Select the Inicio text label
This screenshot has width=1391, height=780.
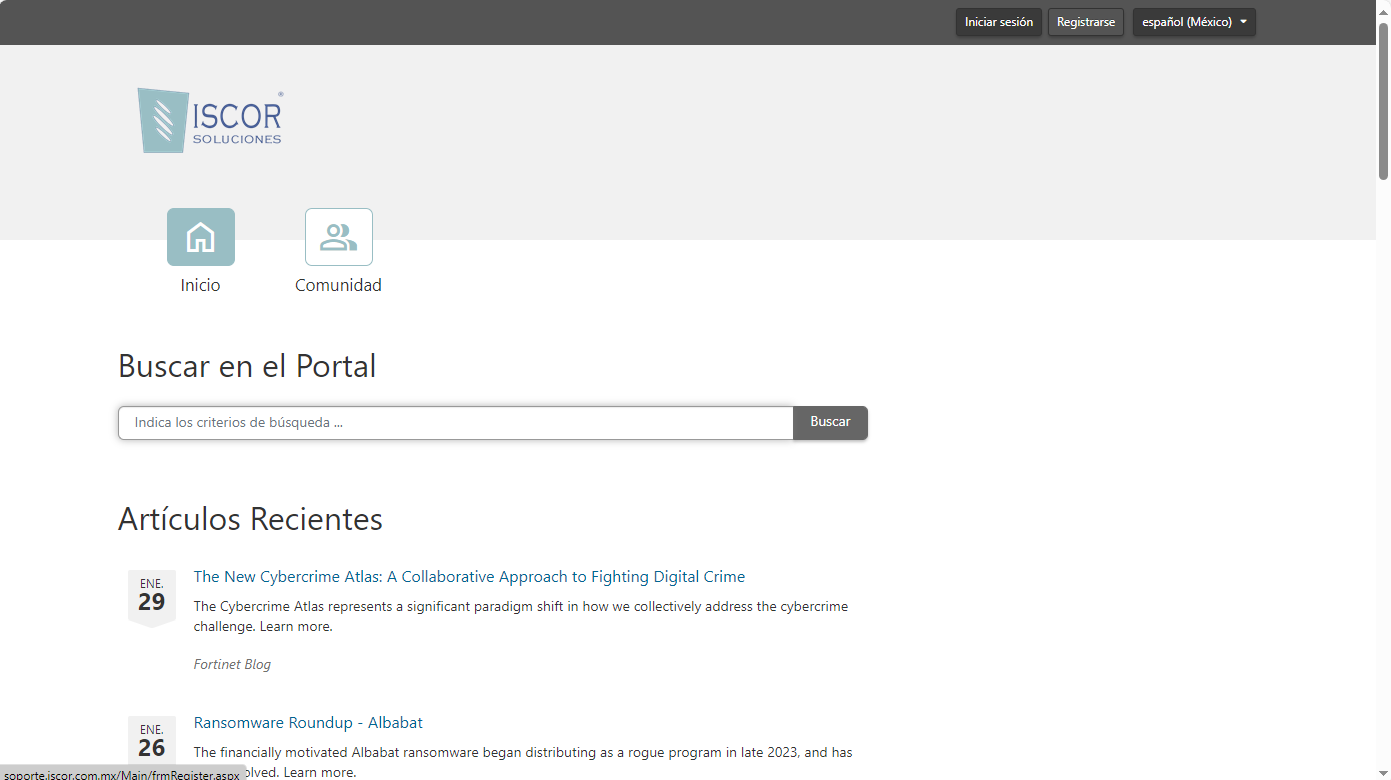[x=200, y=285]
